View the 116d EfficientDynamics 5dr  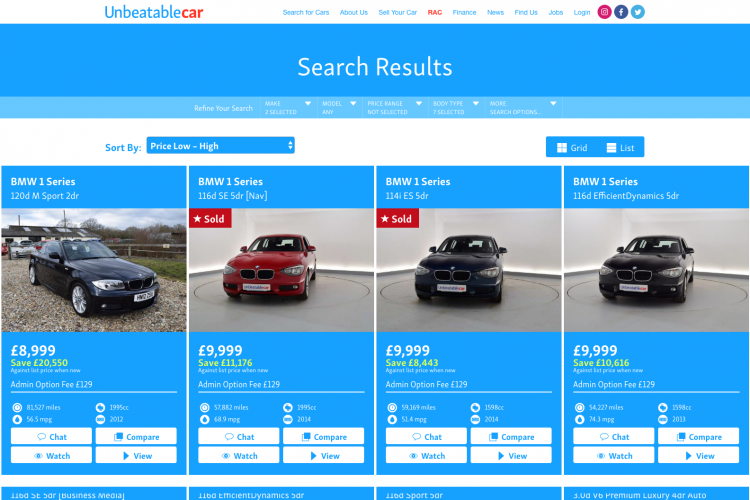pyautogui.click(x=699, y=456)
